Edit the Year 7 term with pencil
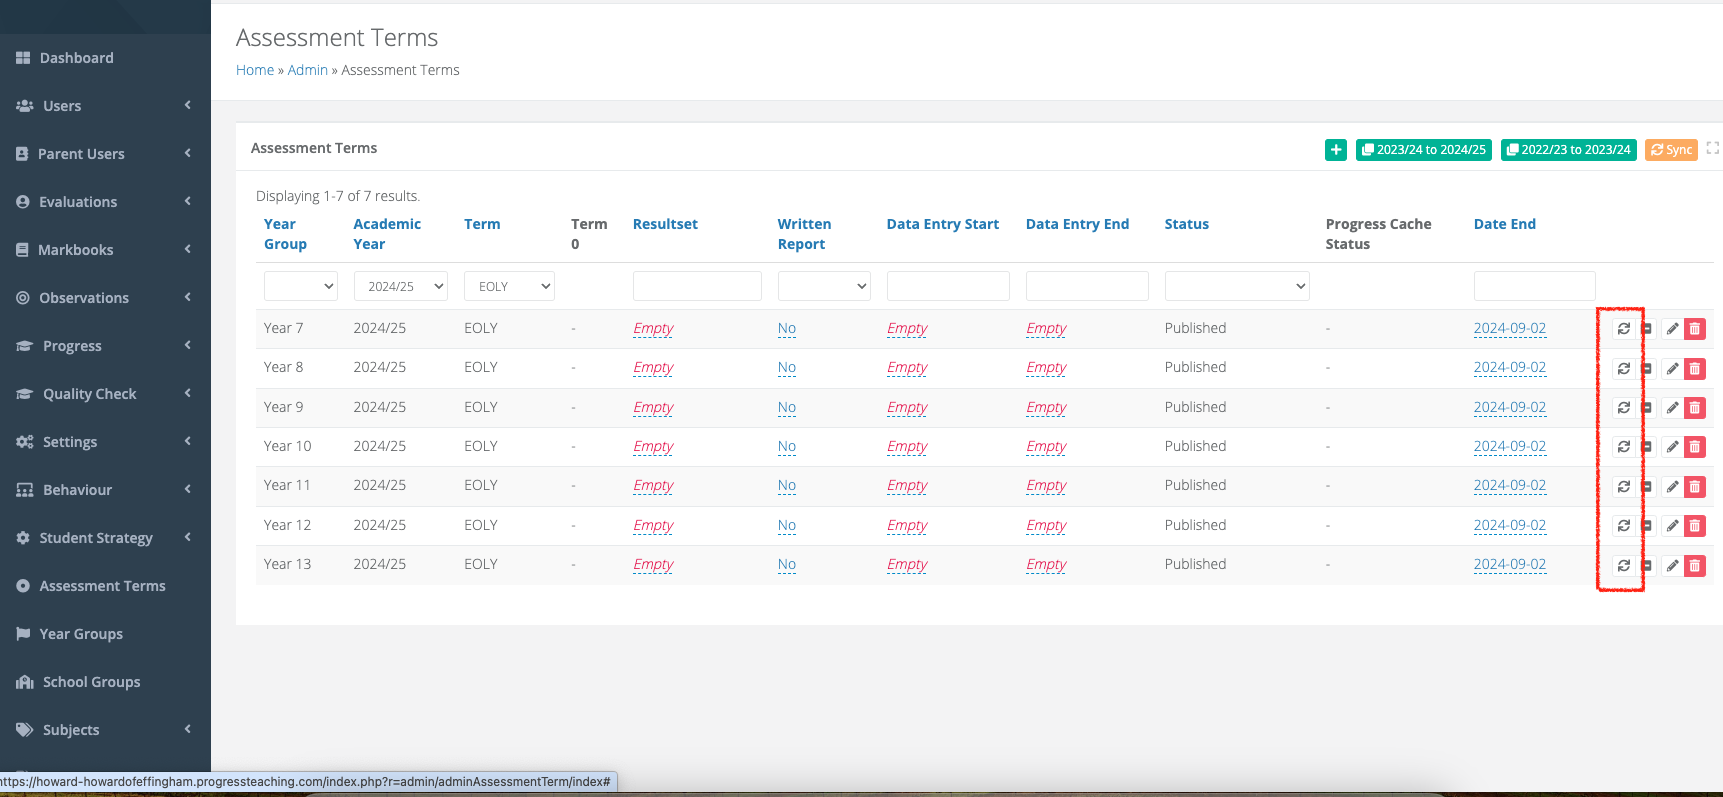Screen dimensions: 1723x797 [1672, 329]
